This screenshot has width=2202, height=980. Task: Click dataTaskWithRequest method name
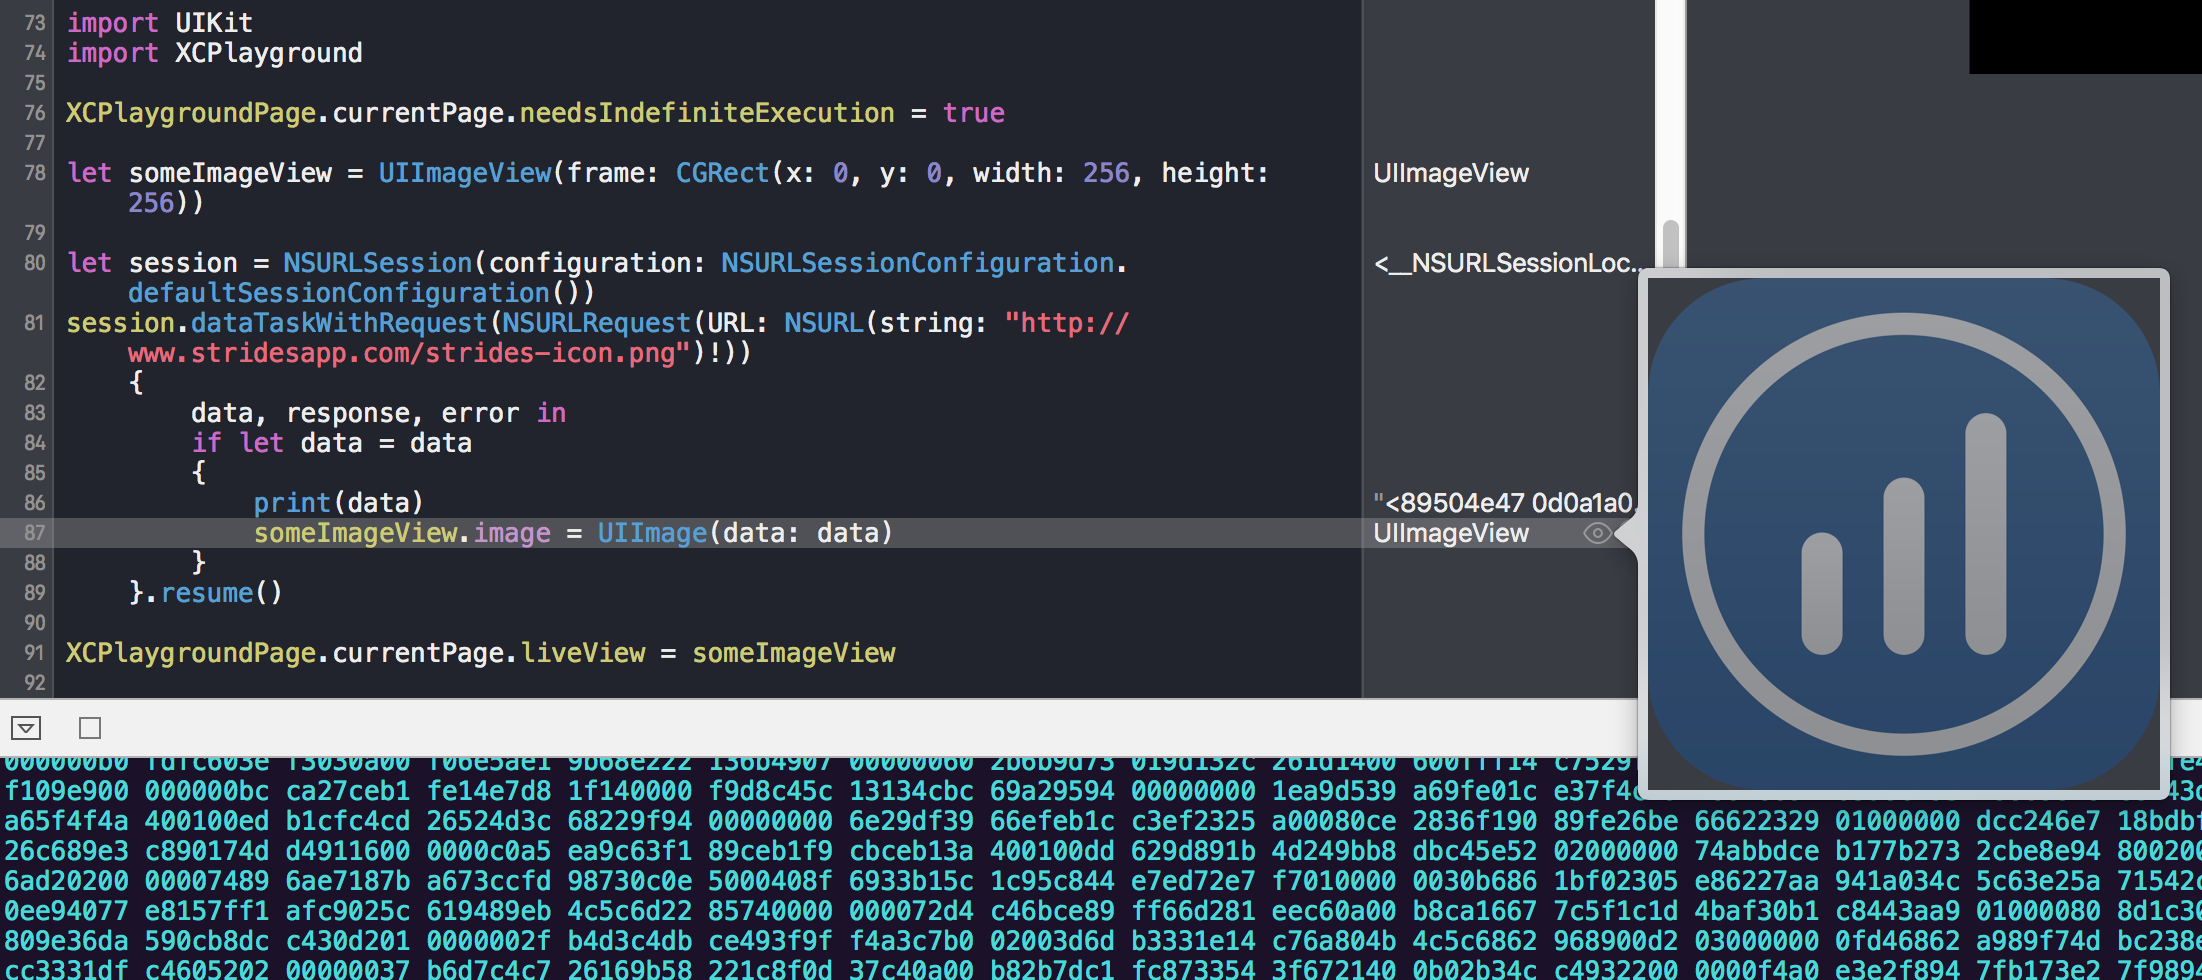(339, 323)
